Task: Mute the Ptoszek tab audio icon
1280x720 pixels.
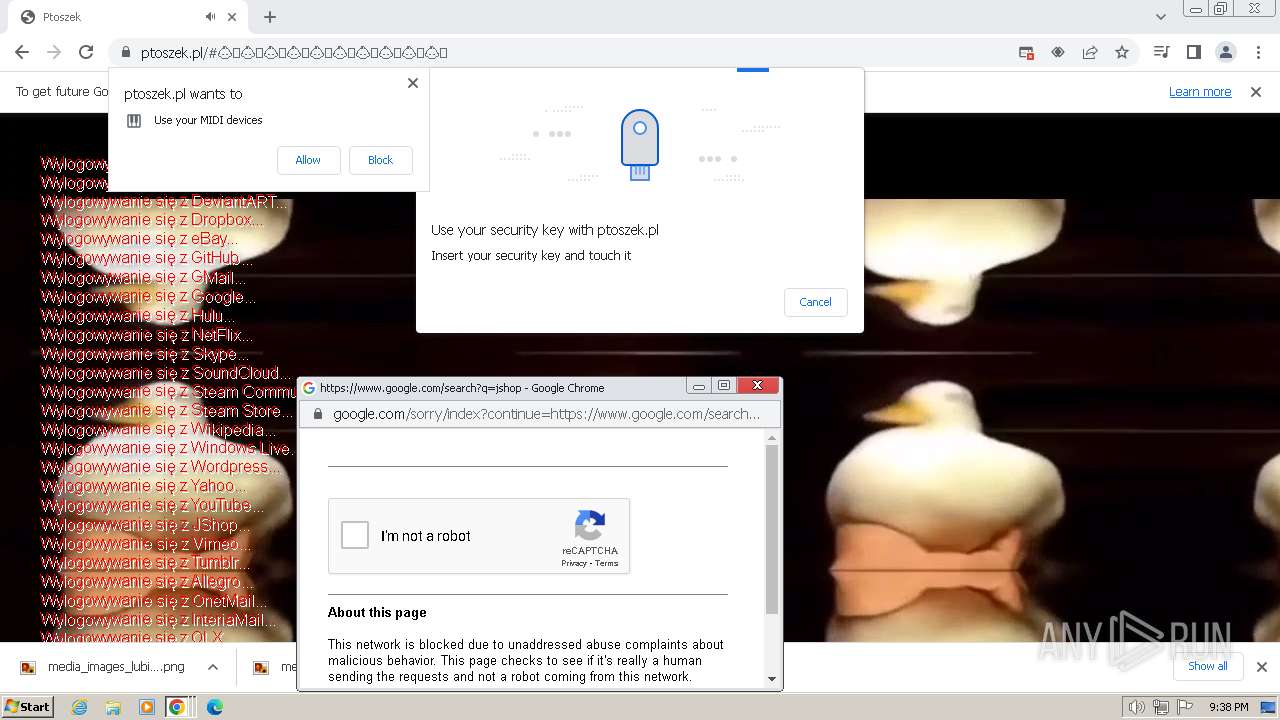Action: point(211,17)
